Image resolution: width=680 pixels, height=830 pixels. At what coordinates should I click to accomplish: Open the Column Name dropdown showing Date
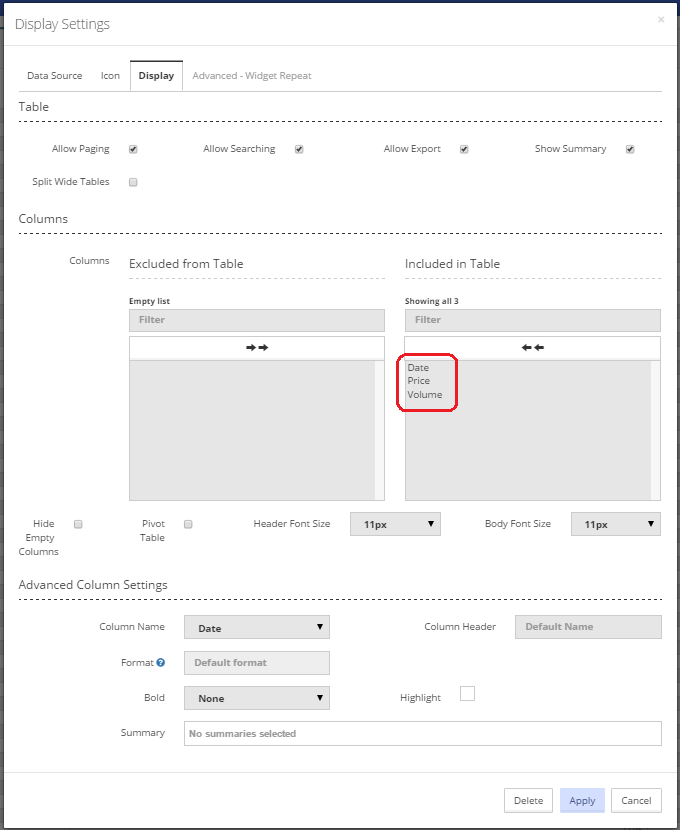(x=257, y=627)
